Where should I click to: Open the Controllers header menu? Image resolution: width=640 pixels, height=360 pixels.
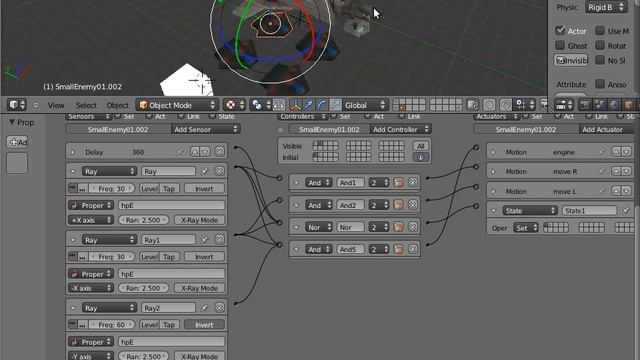click(302, 116)
